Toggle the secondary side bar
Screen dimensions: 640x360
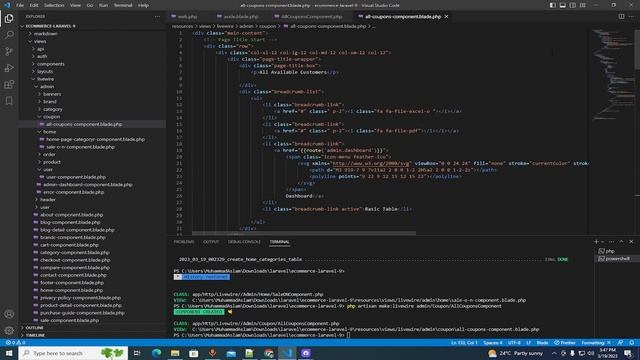pos(573,5)
